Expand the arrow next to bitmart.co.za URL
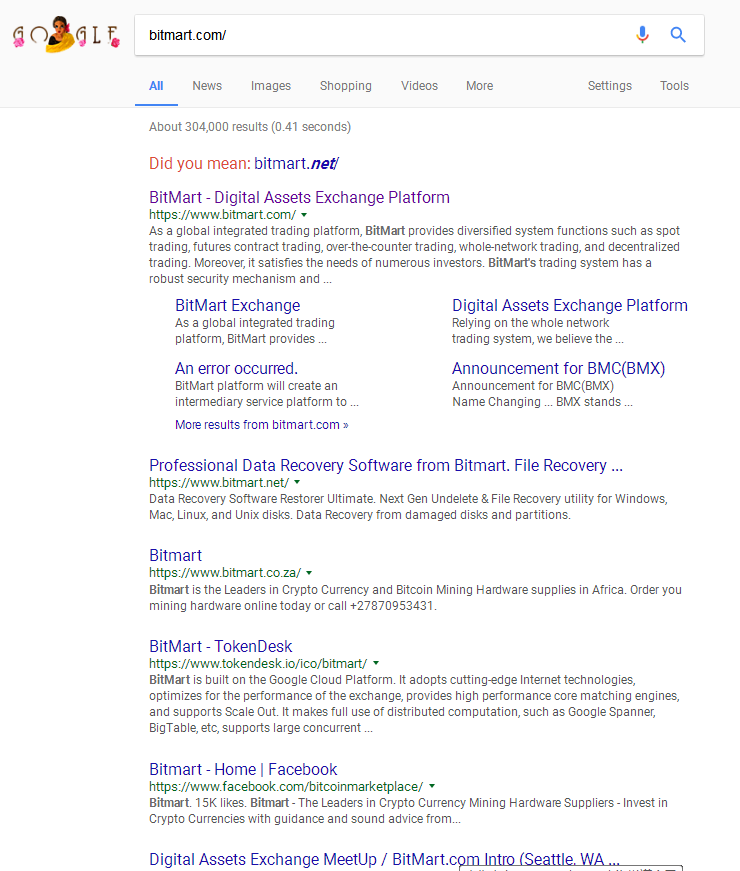The width and height of the screenshot is (740, 871). coord(309,573)
